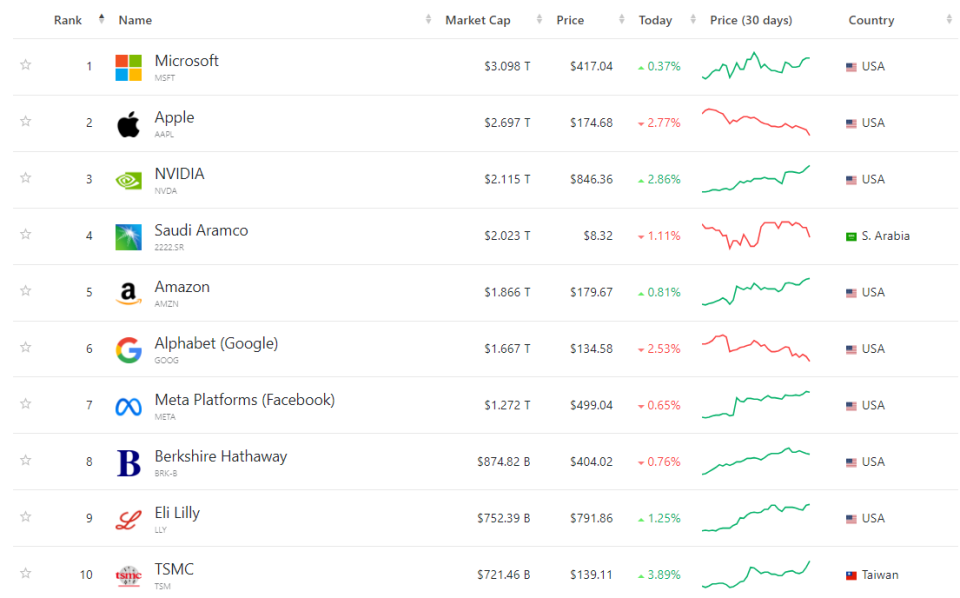Viewport: 960px width, 598px height.
Task: Click the Today column header
Action: coord(655,20)
